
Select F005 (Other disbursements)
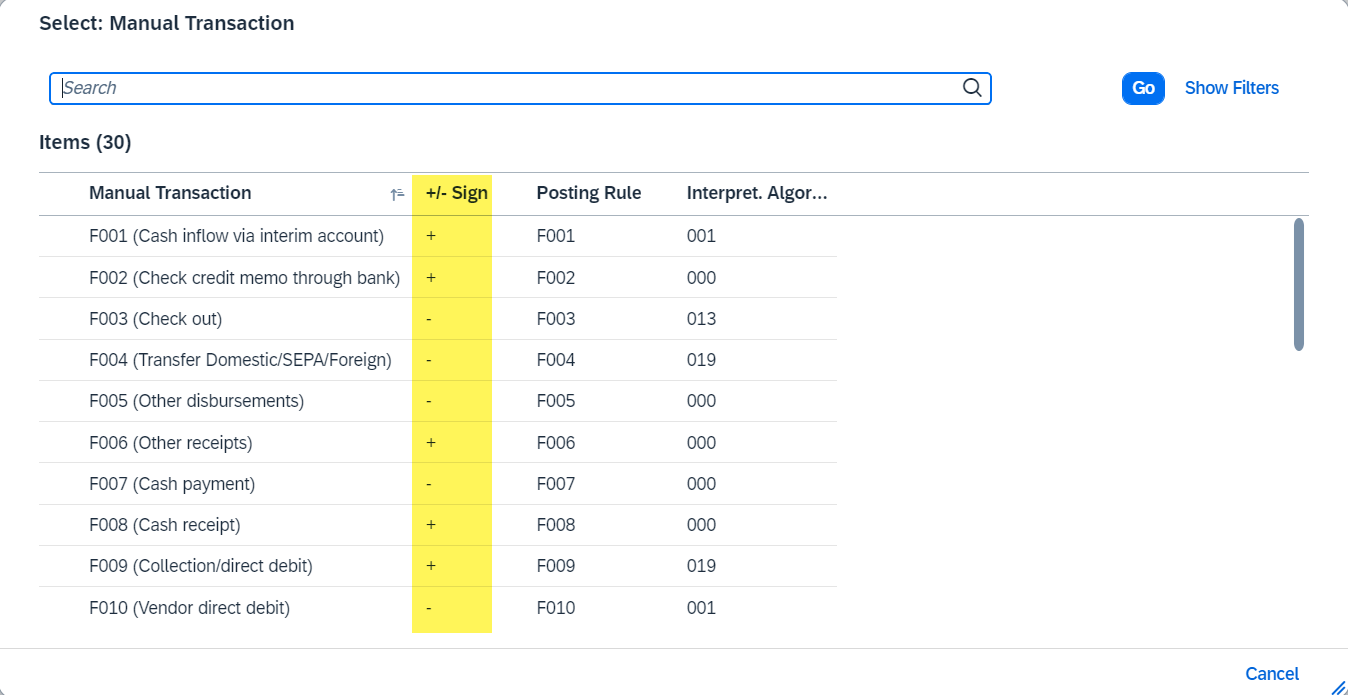click(196, 401)
